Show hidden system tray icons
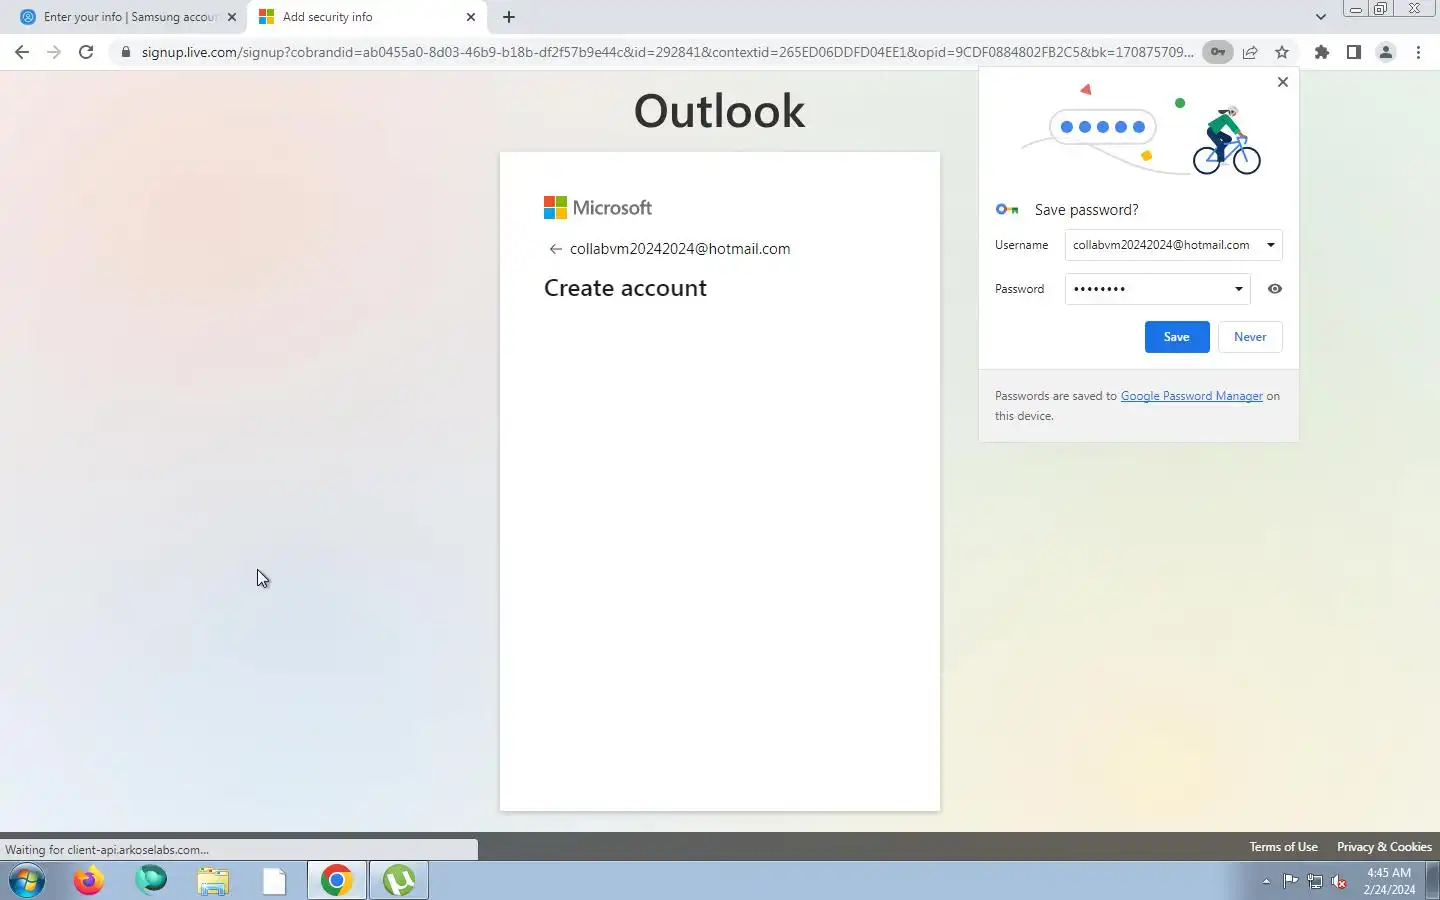Viewport: 1440px width, 900px height. (x=1266, y=881)
